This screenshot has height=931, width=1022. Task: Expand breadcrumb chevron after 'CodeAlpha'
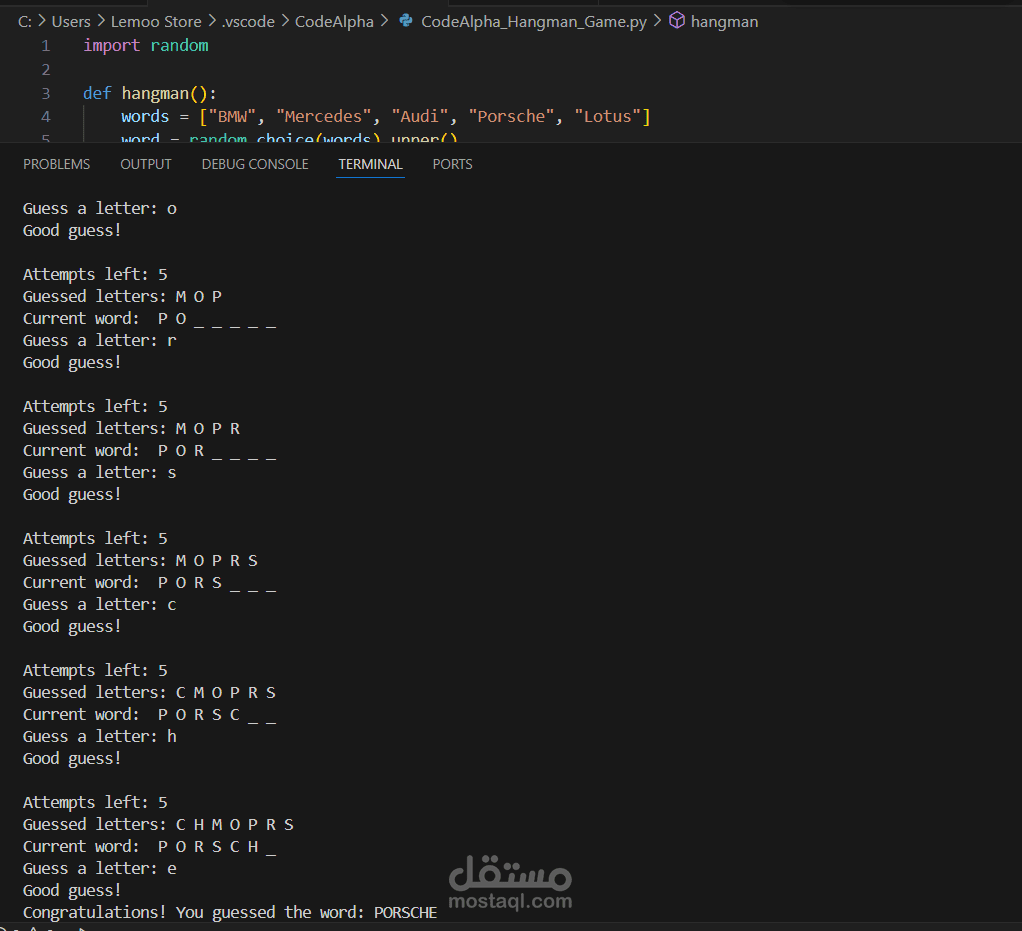coord(385,22)
